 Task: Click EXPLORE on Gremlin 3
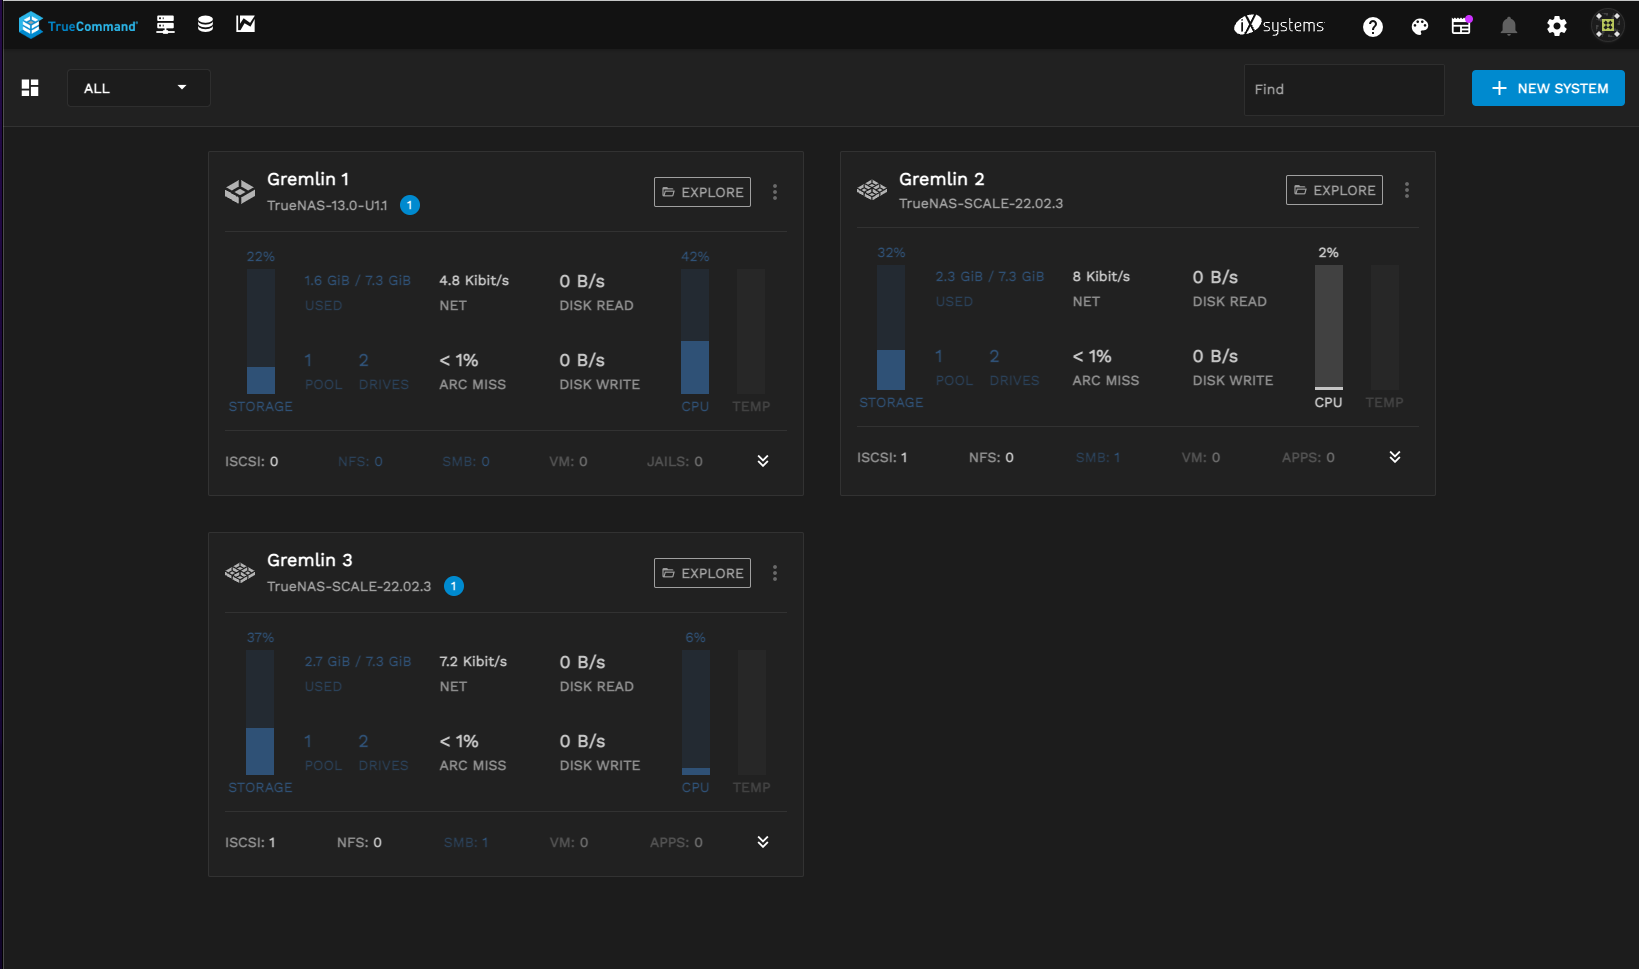pos(702,573)
